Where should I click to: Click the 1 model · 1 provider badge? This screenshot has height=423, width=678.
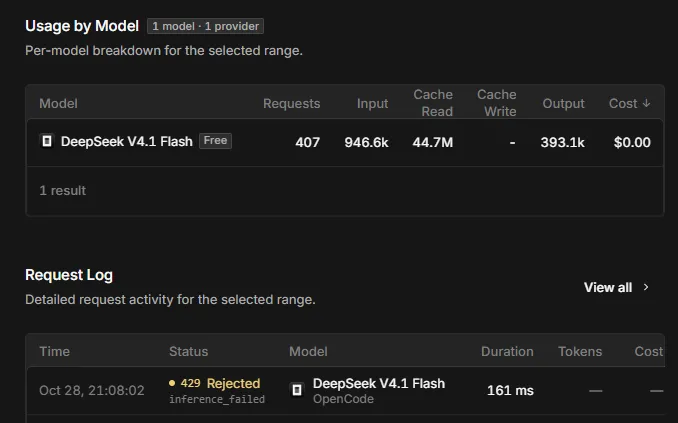pos(205,26)
